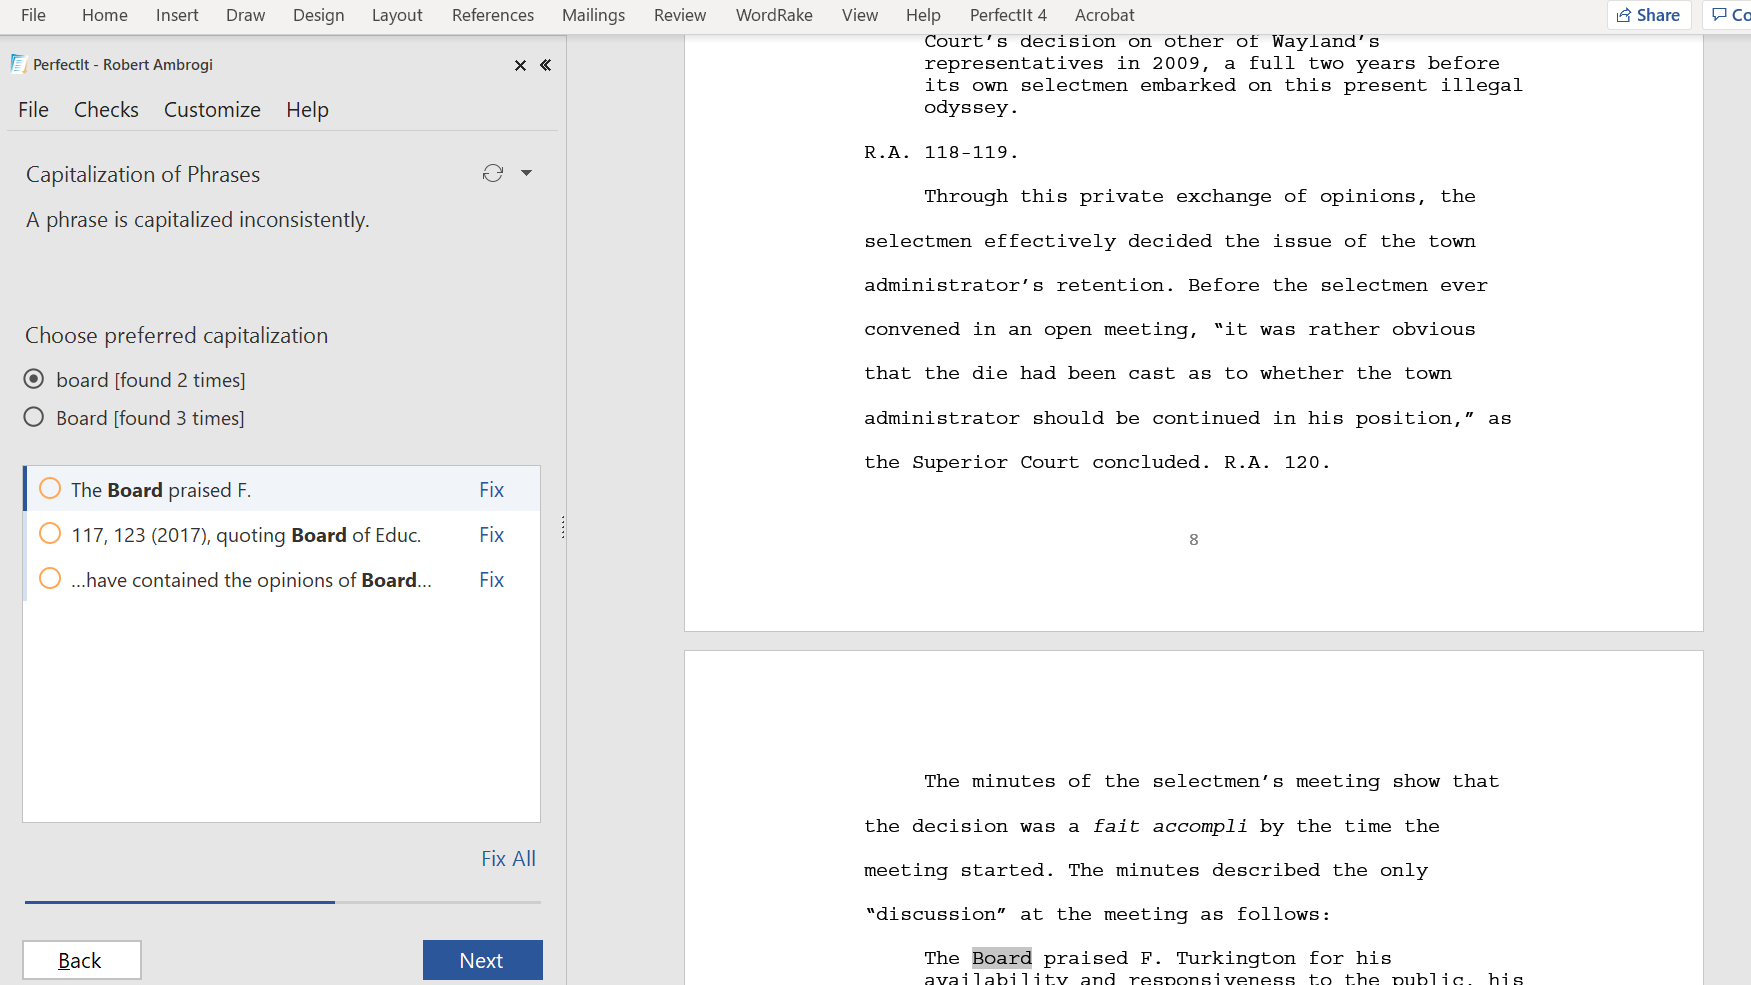
Task: Open the Word Help ribbon tab
Action: point(923,15)
